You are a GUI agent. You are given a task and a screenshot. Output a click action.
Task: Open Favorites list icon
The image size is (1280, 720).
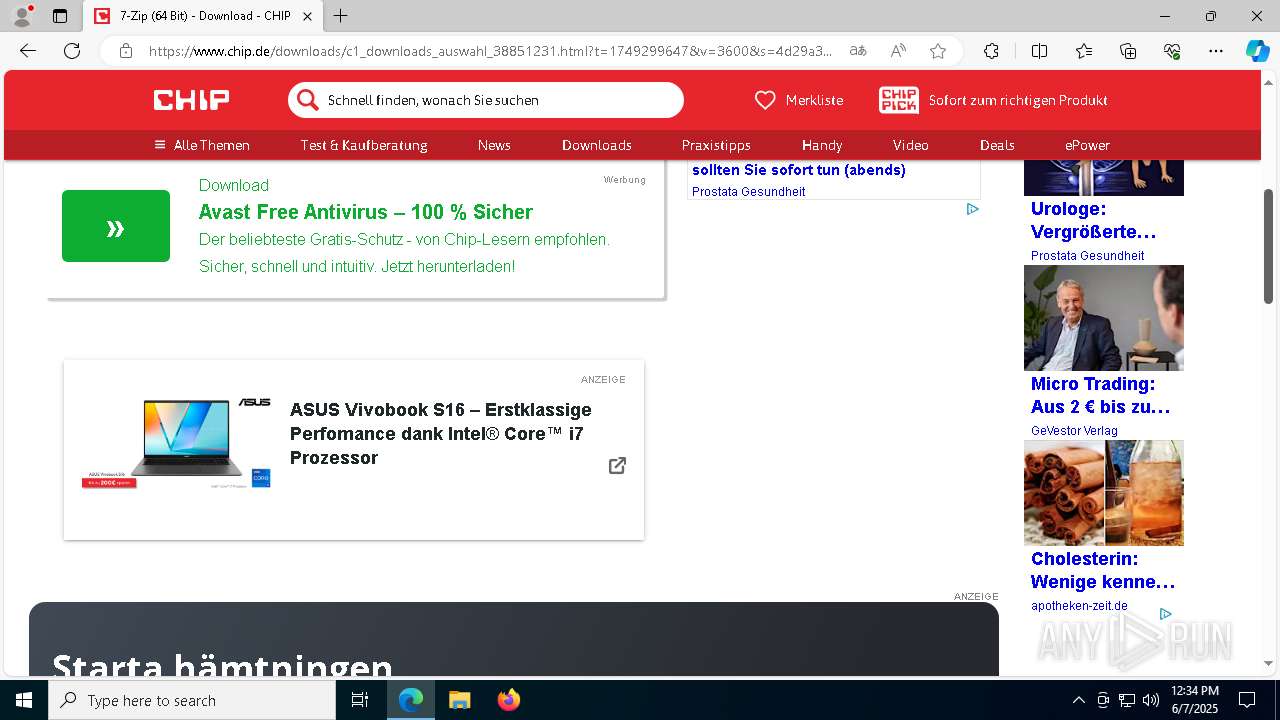pos(1084,51)
